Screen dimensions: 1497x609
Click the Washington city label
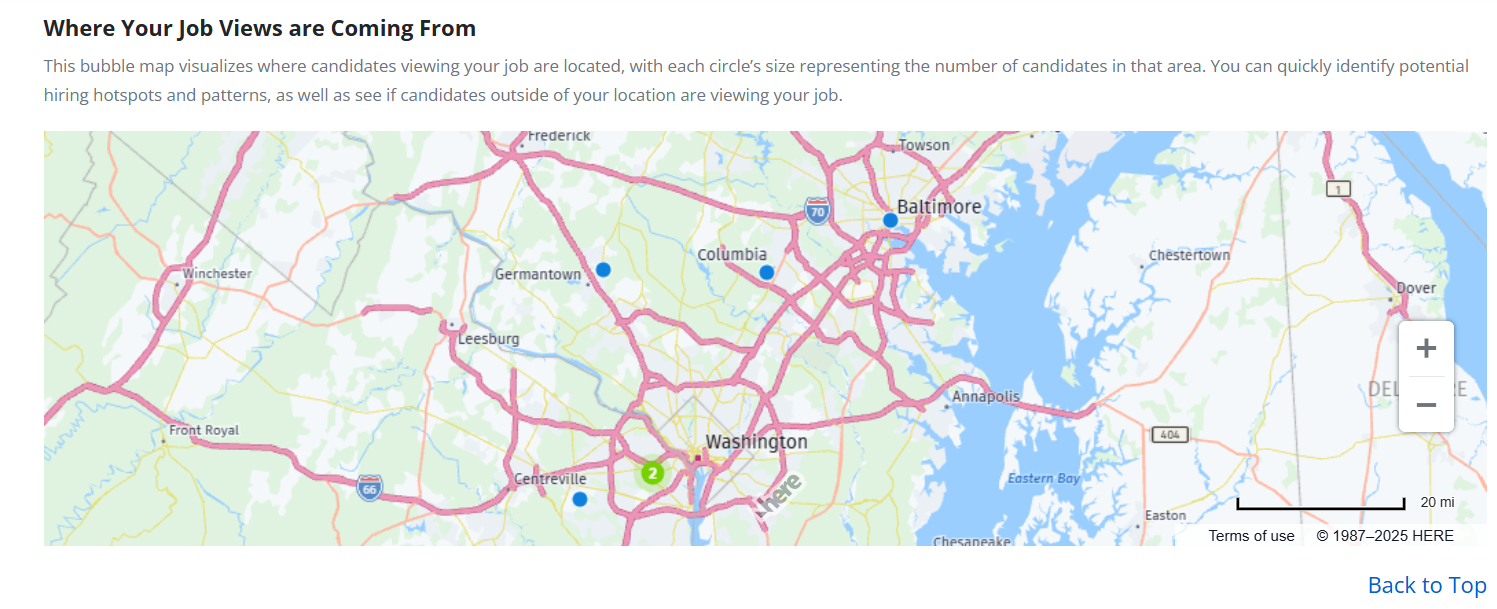[x=757, y=441]
